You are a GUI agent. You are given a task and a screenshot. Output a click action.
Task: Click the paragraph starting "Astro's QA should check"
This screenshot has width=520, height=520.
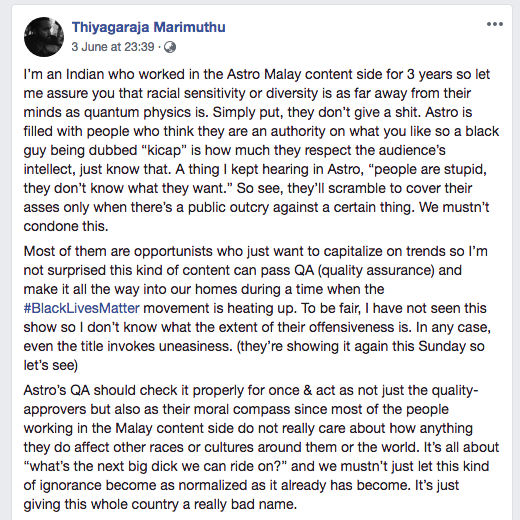pos(261,447)
